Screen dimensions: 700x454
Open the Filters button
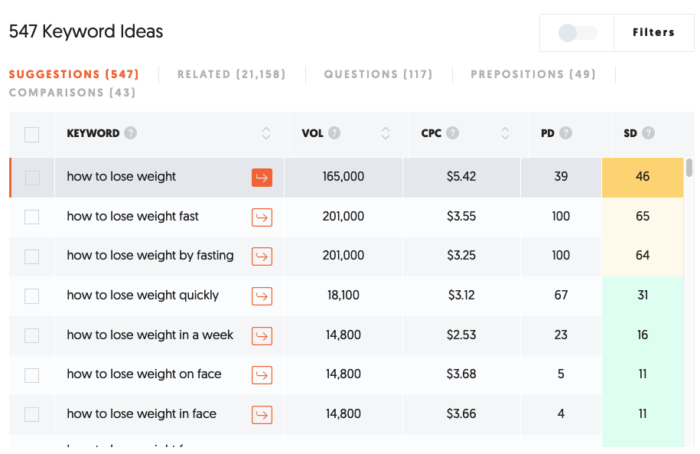[653, 32]
